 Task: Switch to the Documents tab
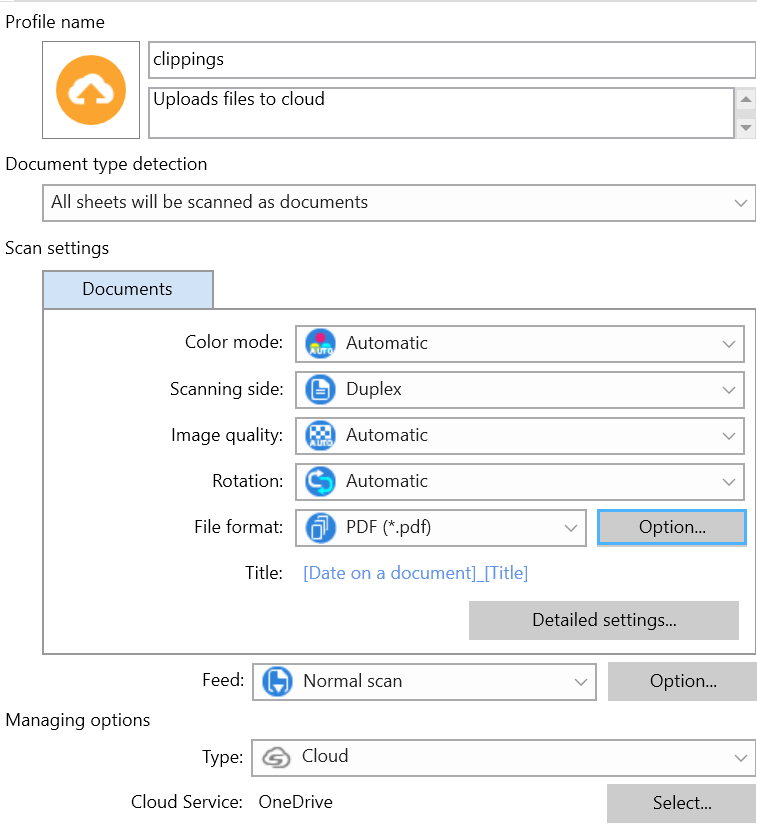click(x=128, y=289)
